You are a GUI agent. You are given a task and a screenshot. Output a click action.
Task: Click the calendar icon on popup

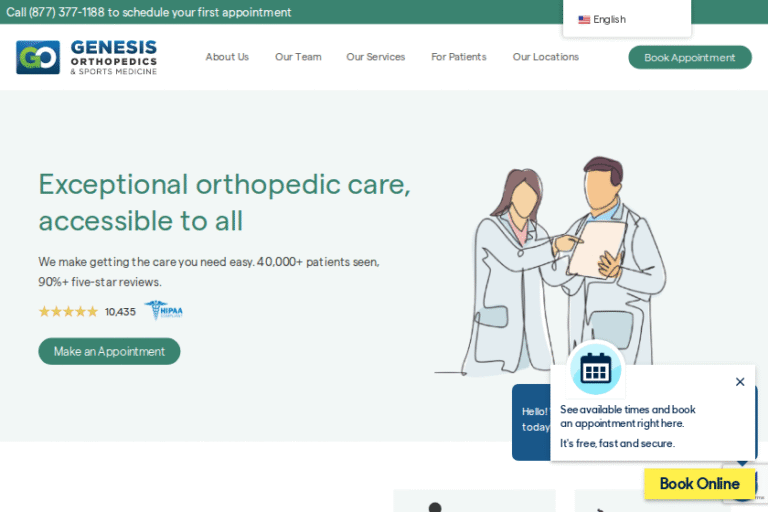pos(596,369)
